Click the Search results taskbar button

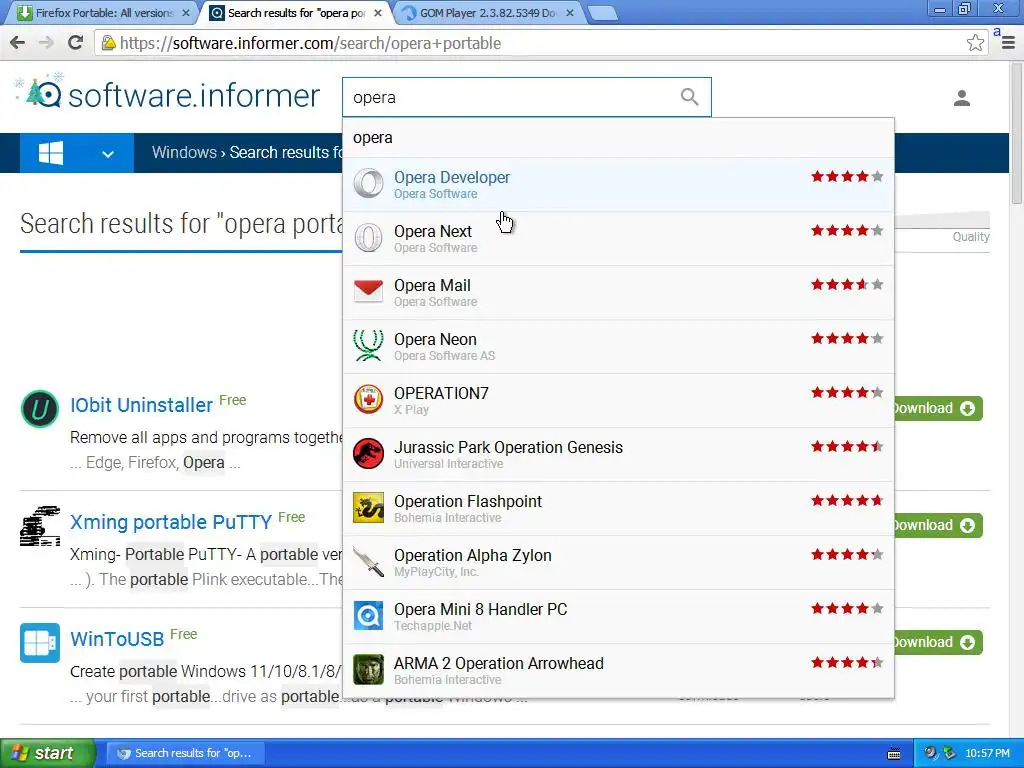pos(185,754)
